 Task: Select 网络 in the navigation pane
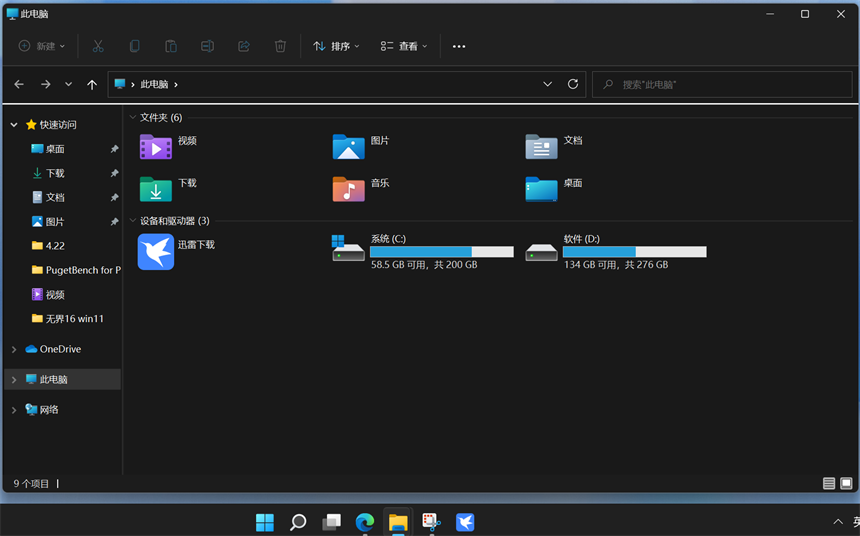(49, 410)
